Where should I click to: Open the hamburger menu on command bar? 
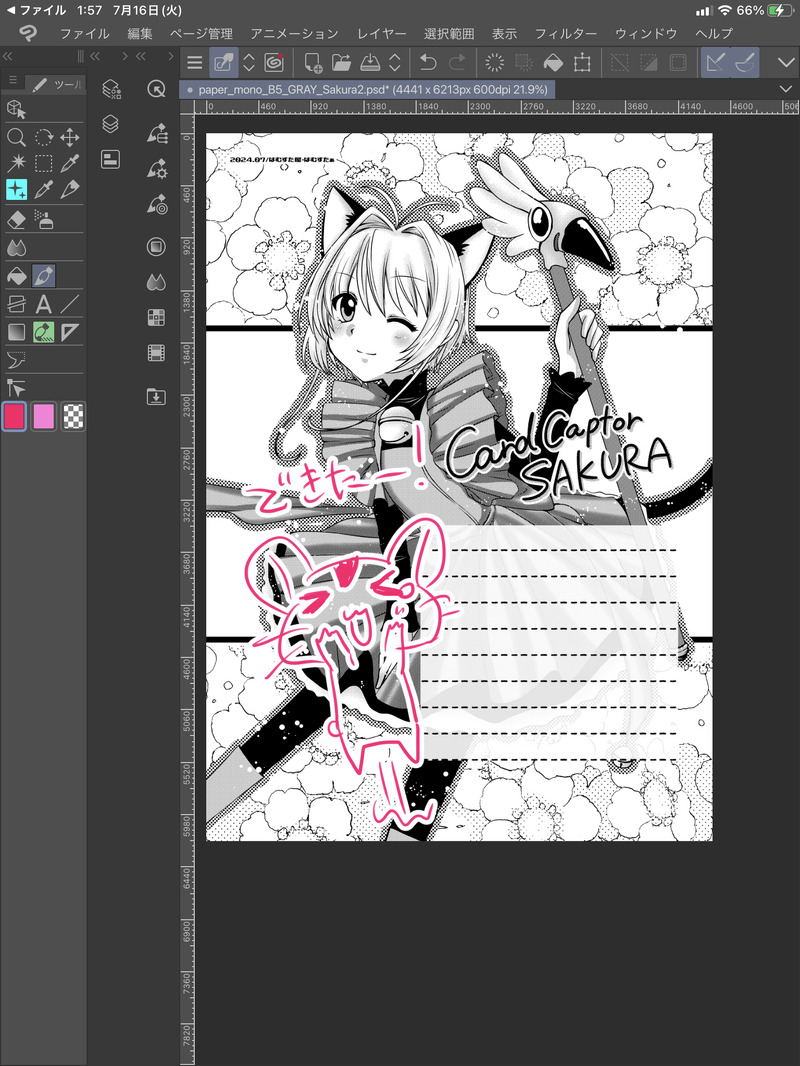coord(195,63)
